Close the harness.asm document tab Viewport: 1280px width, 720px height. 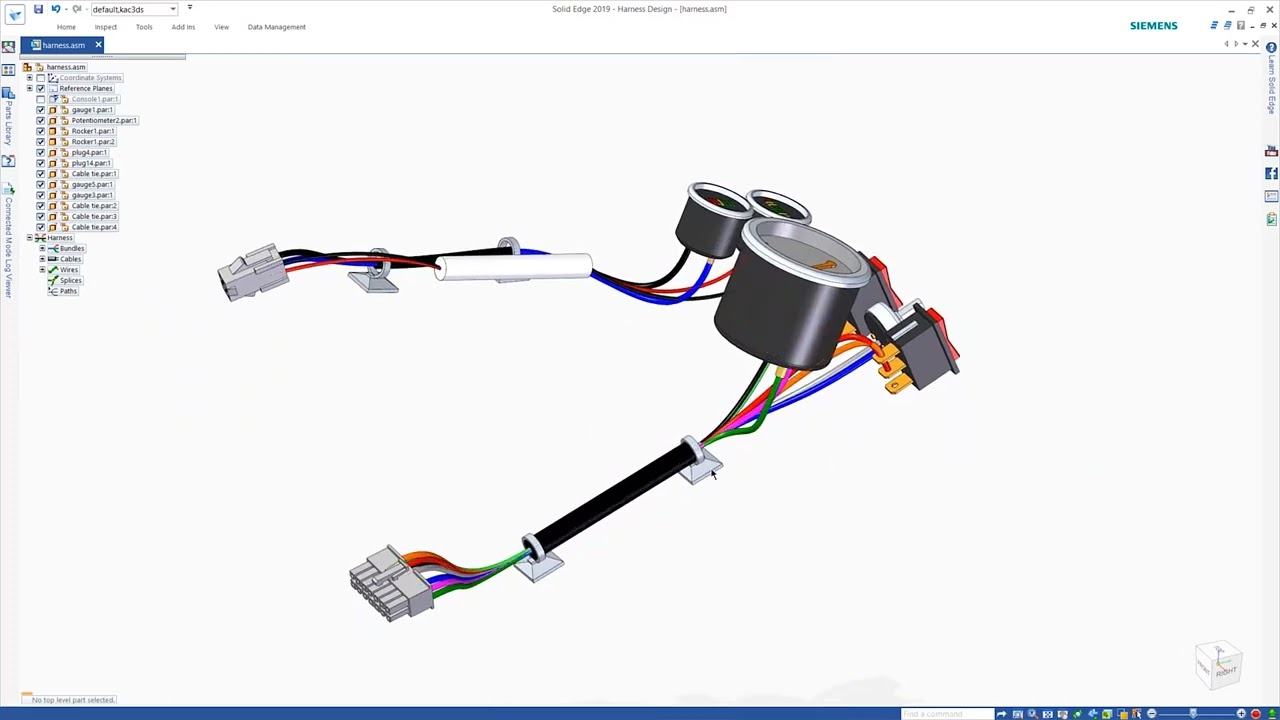click(x=98, y=45)
